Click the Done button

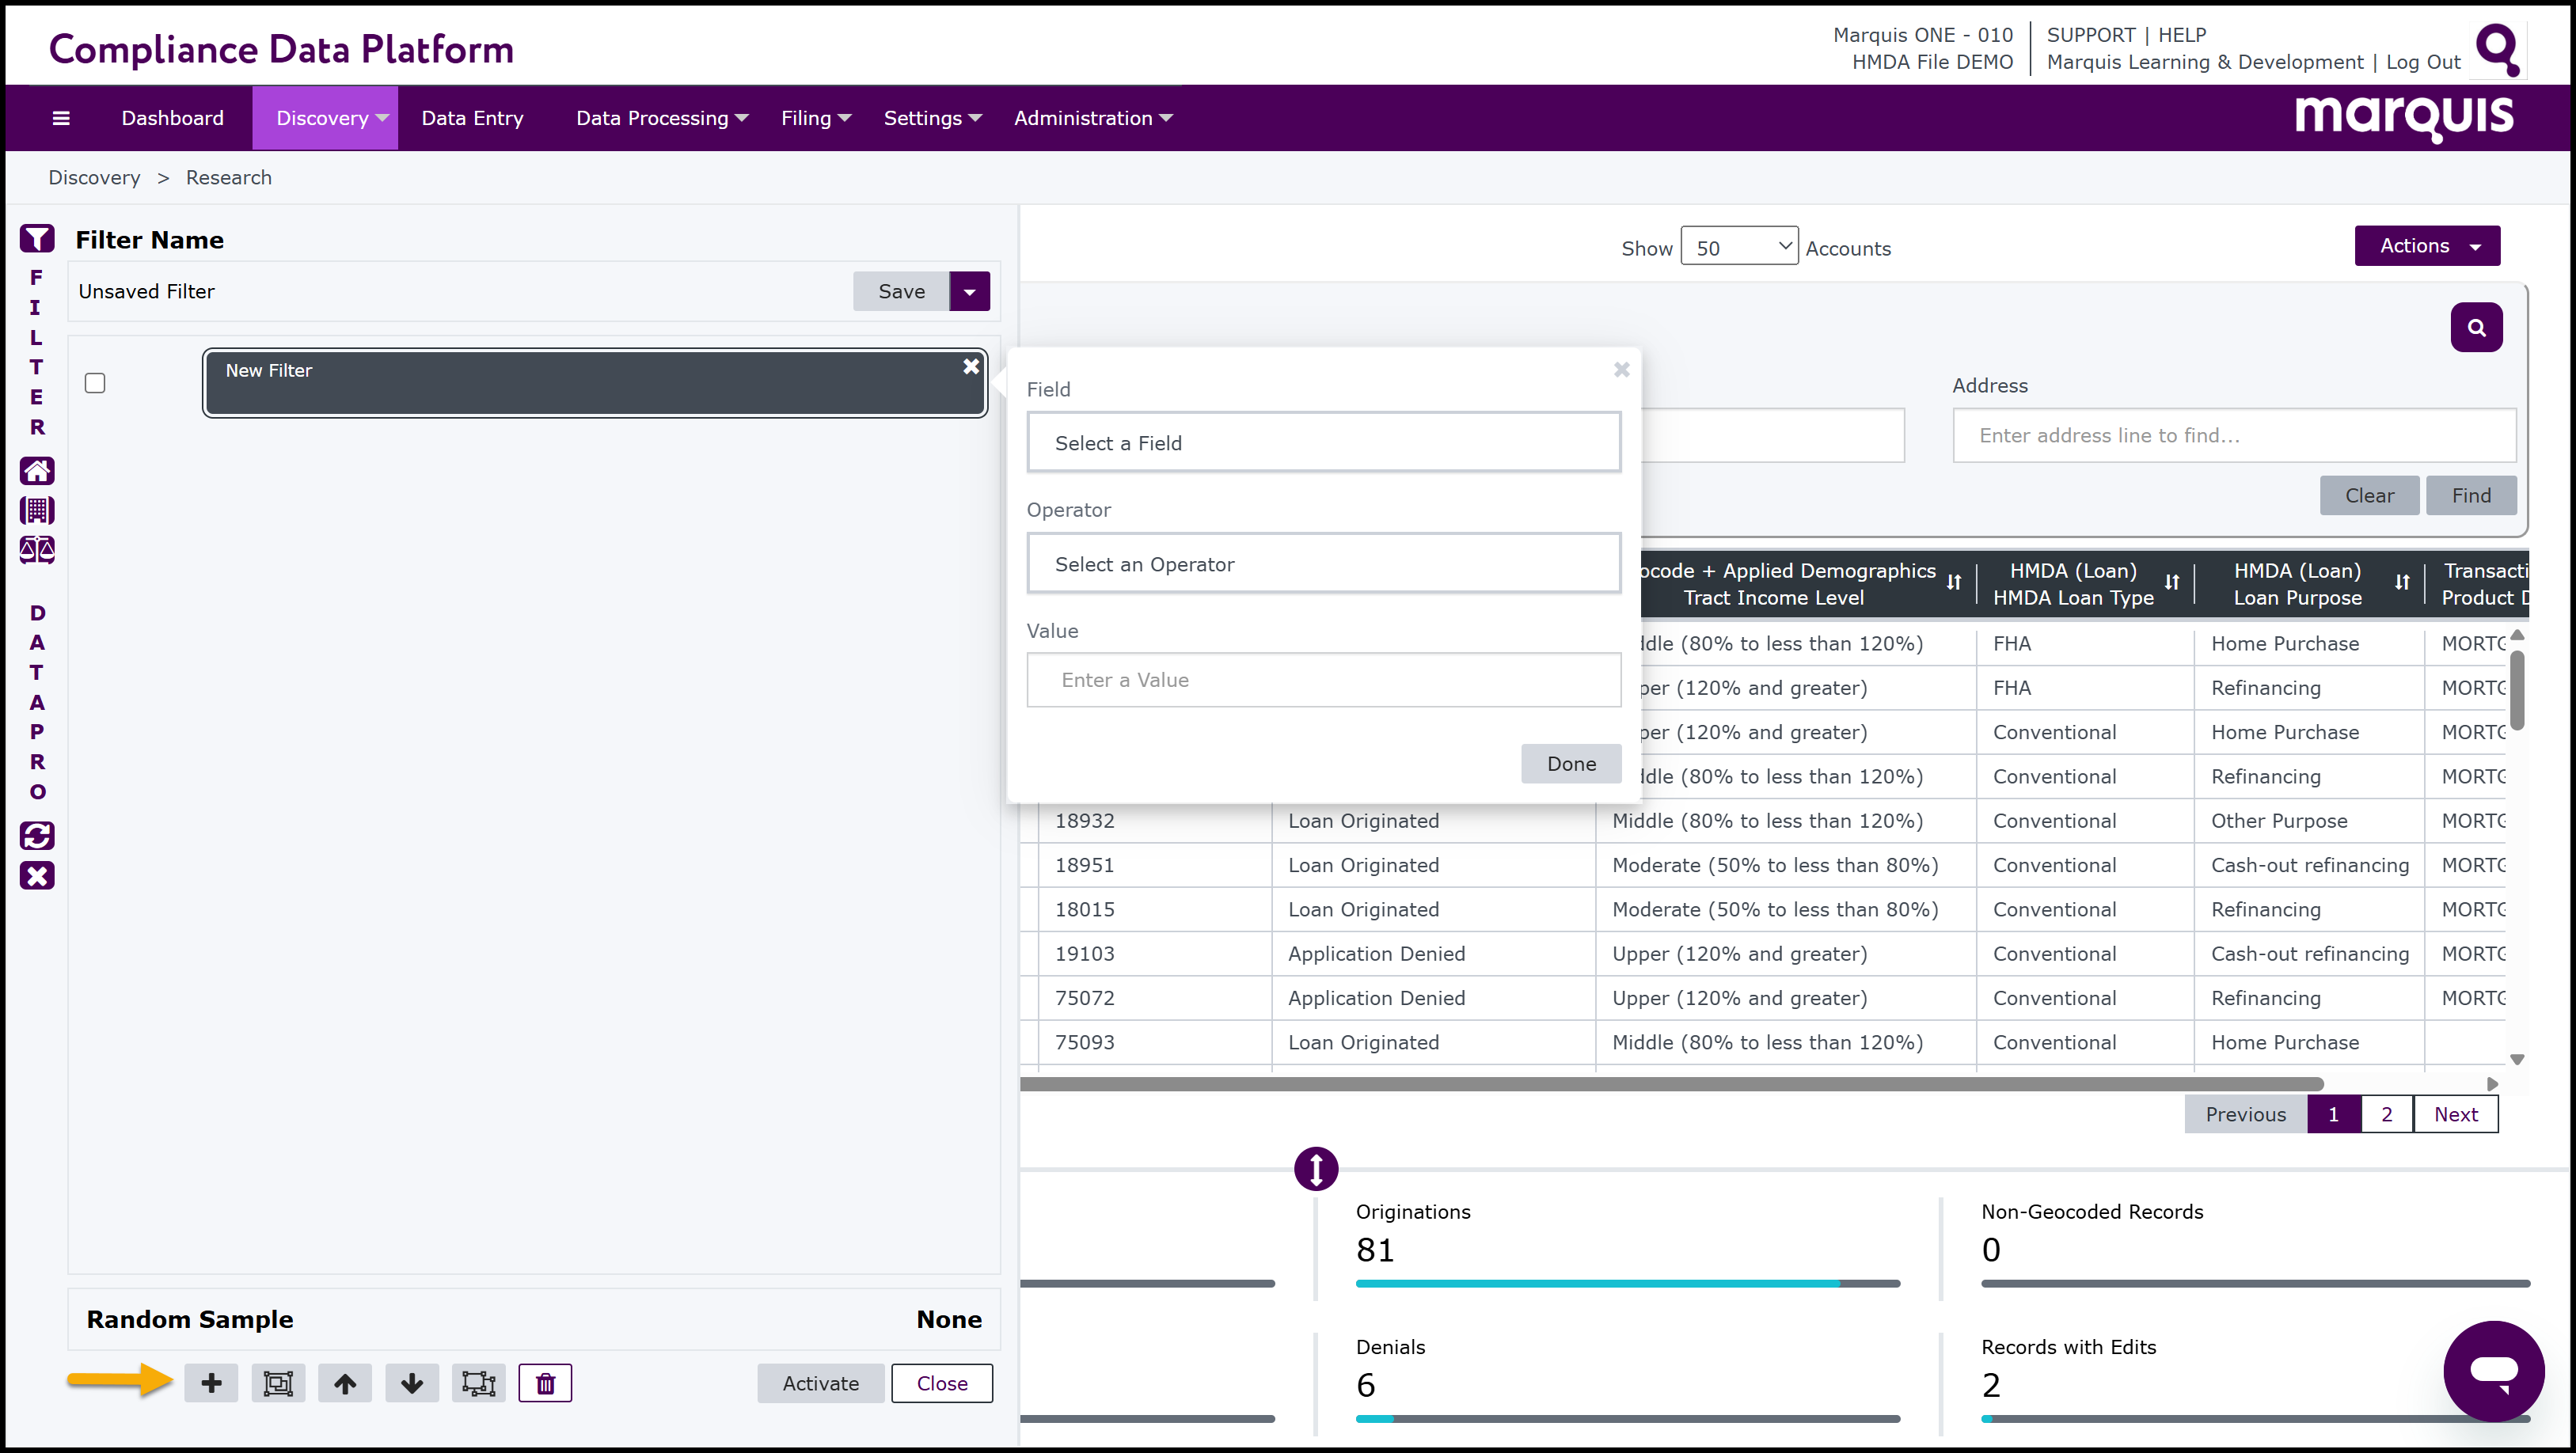pos(1570,764)
